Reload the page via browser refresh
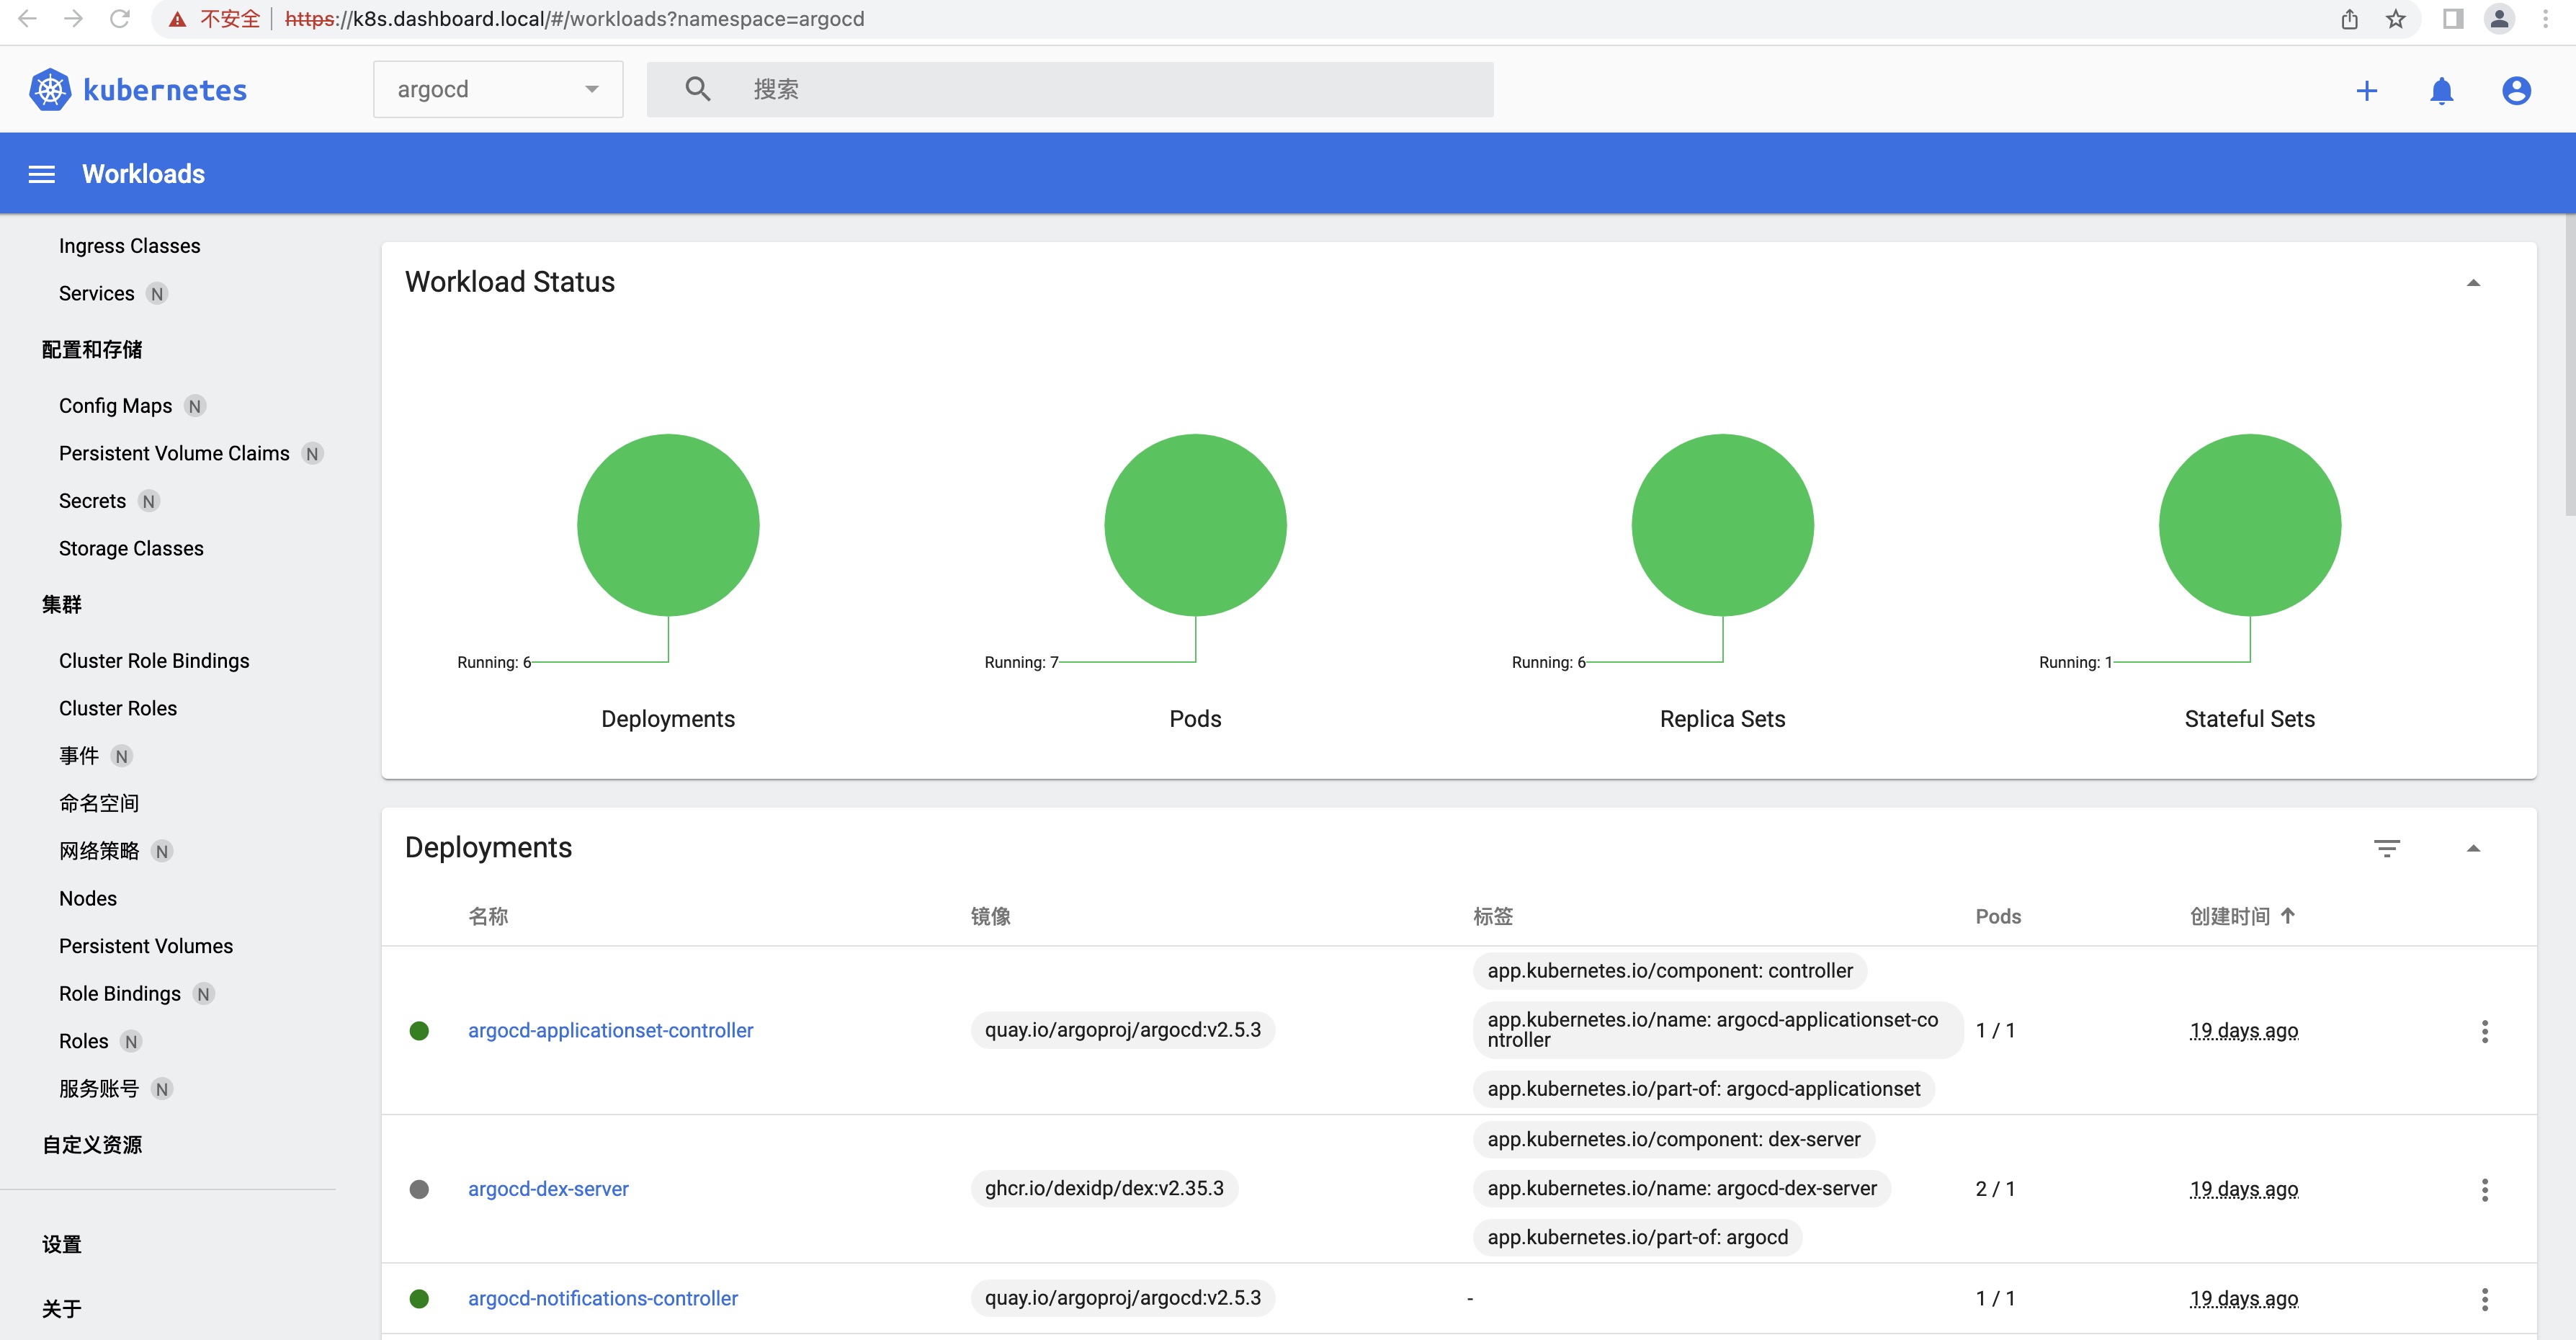The height and width of the screenshot is (1340, 2576). (120, 18)
